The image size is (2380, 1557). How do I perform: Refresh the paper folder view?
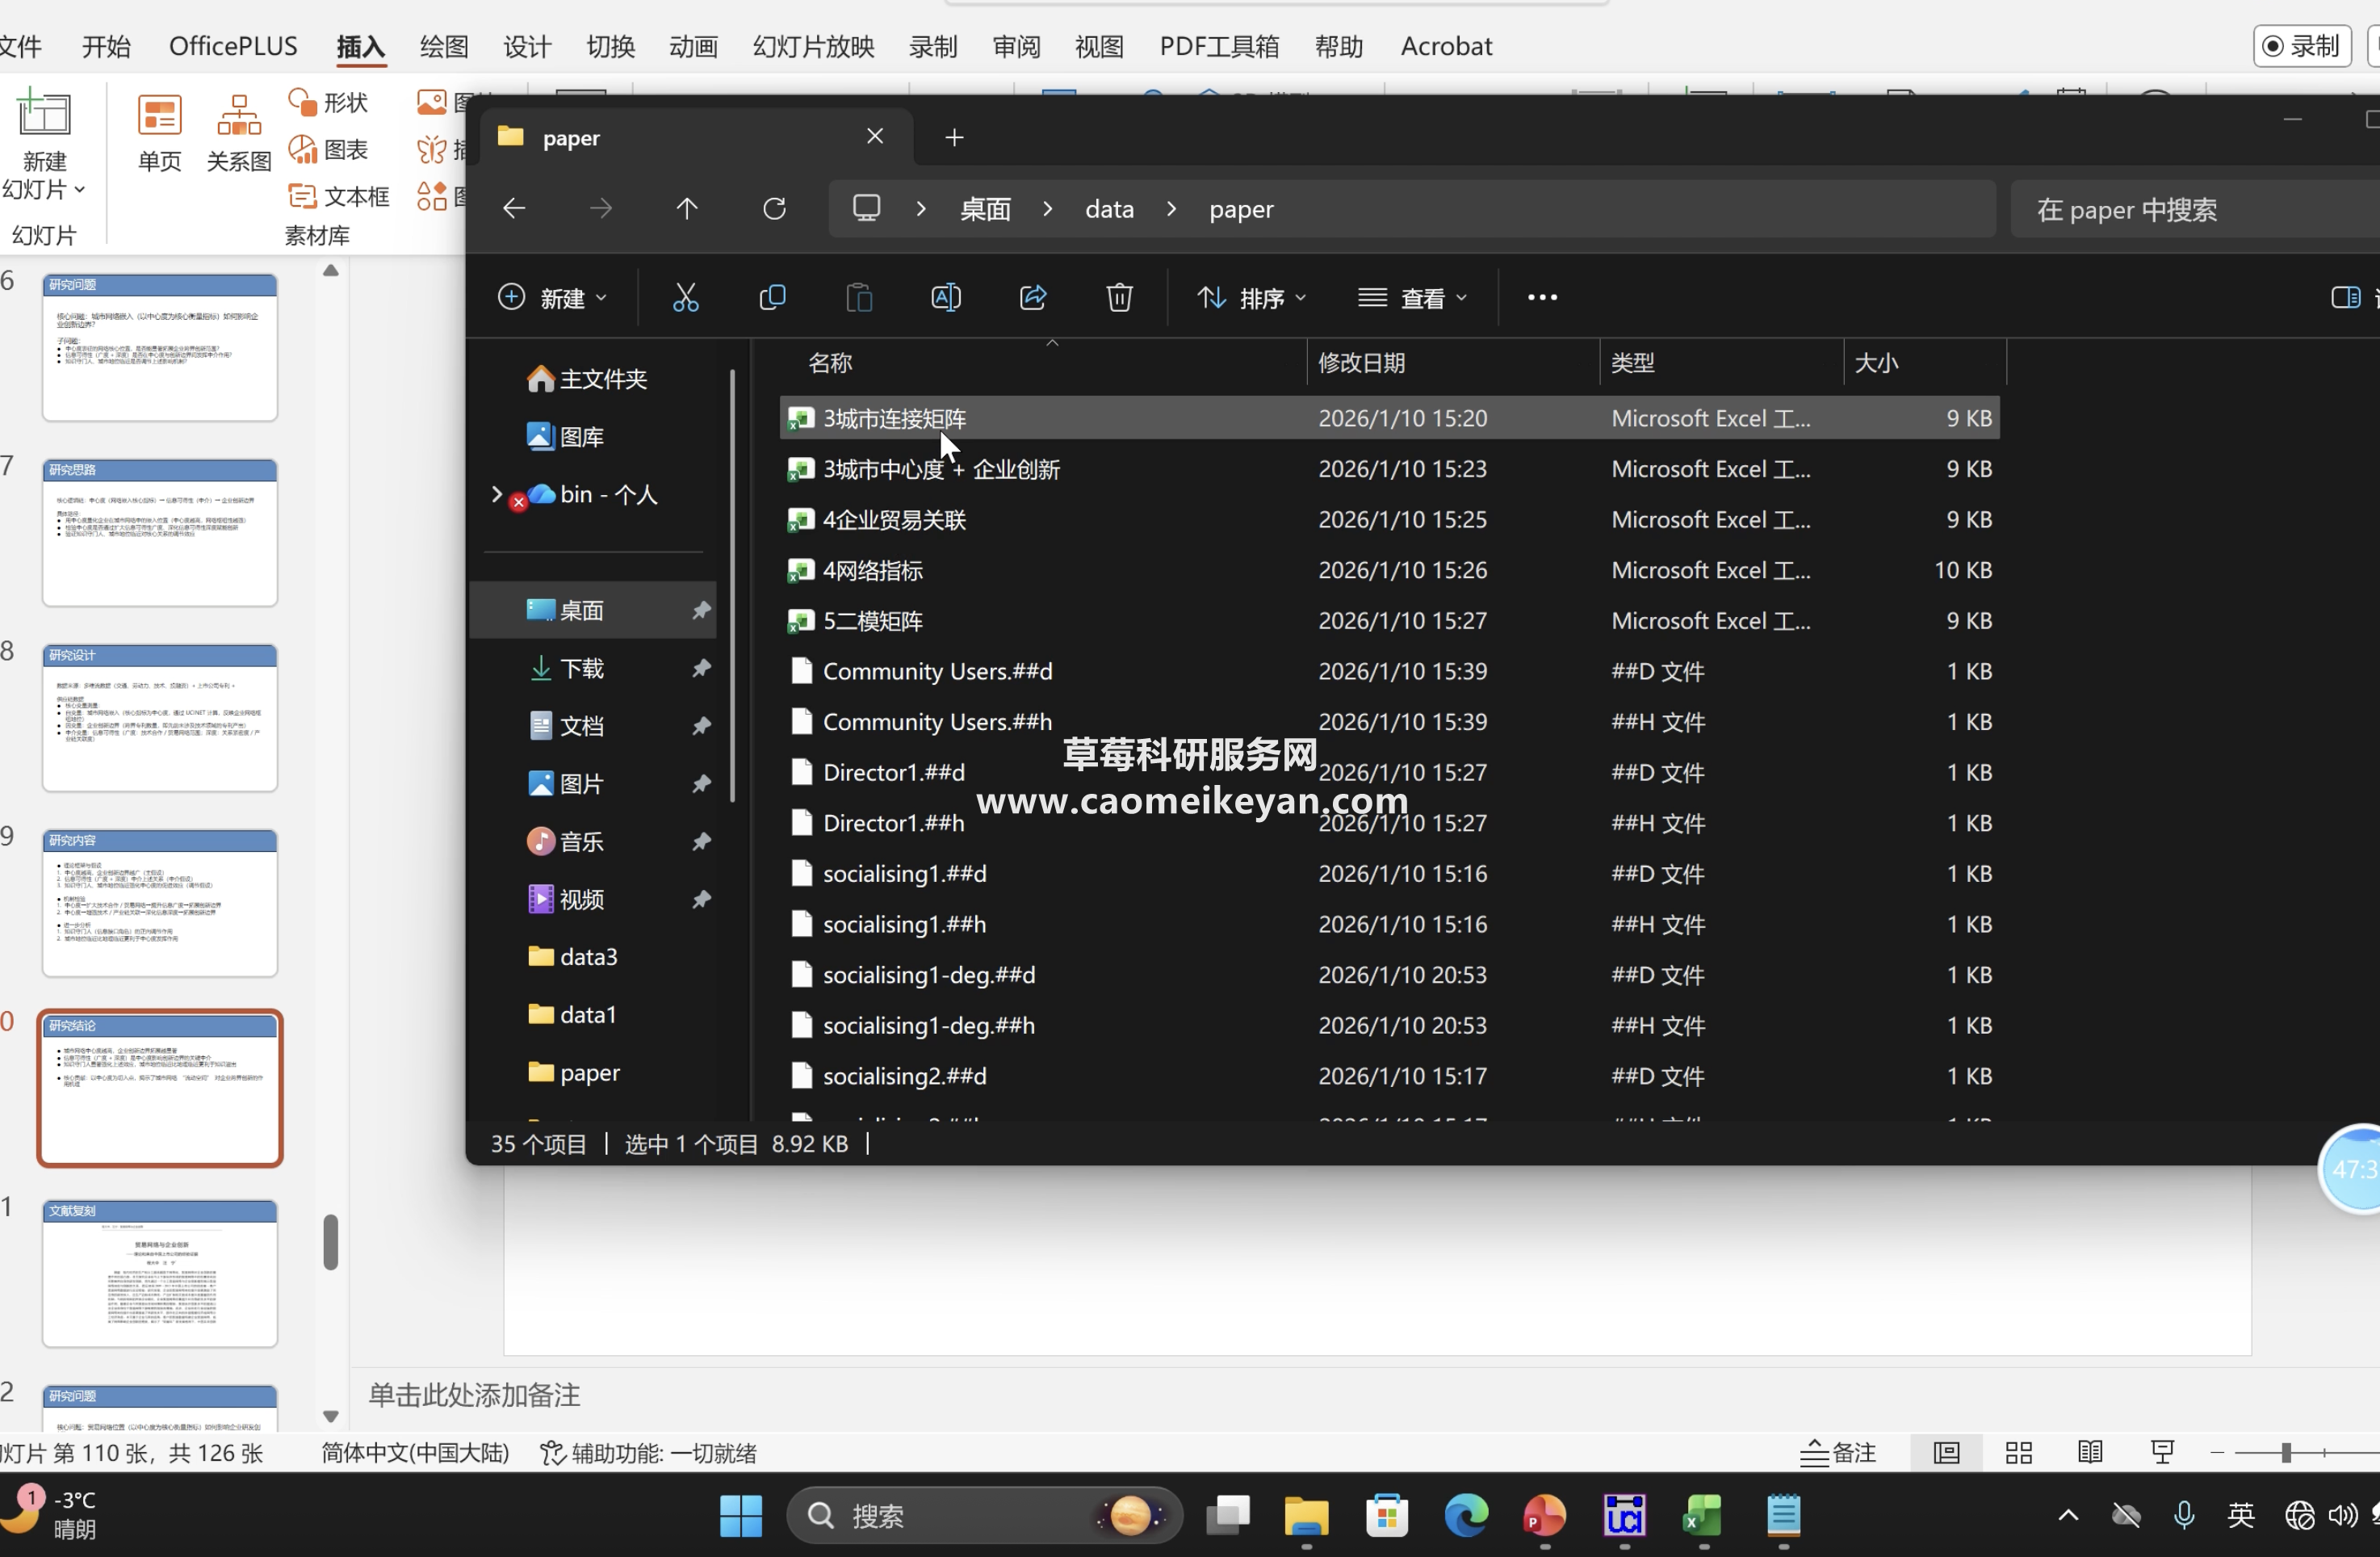pos(774,208)
